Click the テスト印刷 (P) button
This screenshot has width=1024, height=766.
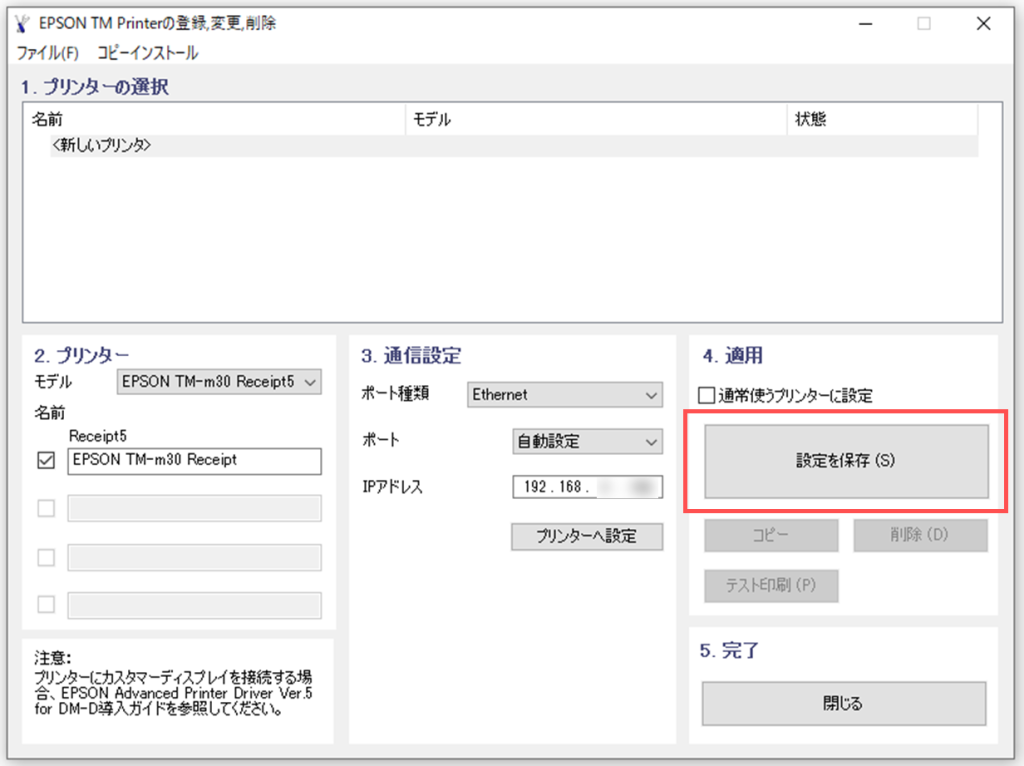click(x=771, y=586)
